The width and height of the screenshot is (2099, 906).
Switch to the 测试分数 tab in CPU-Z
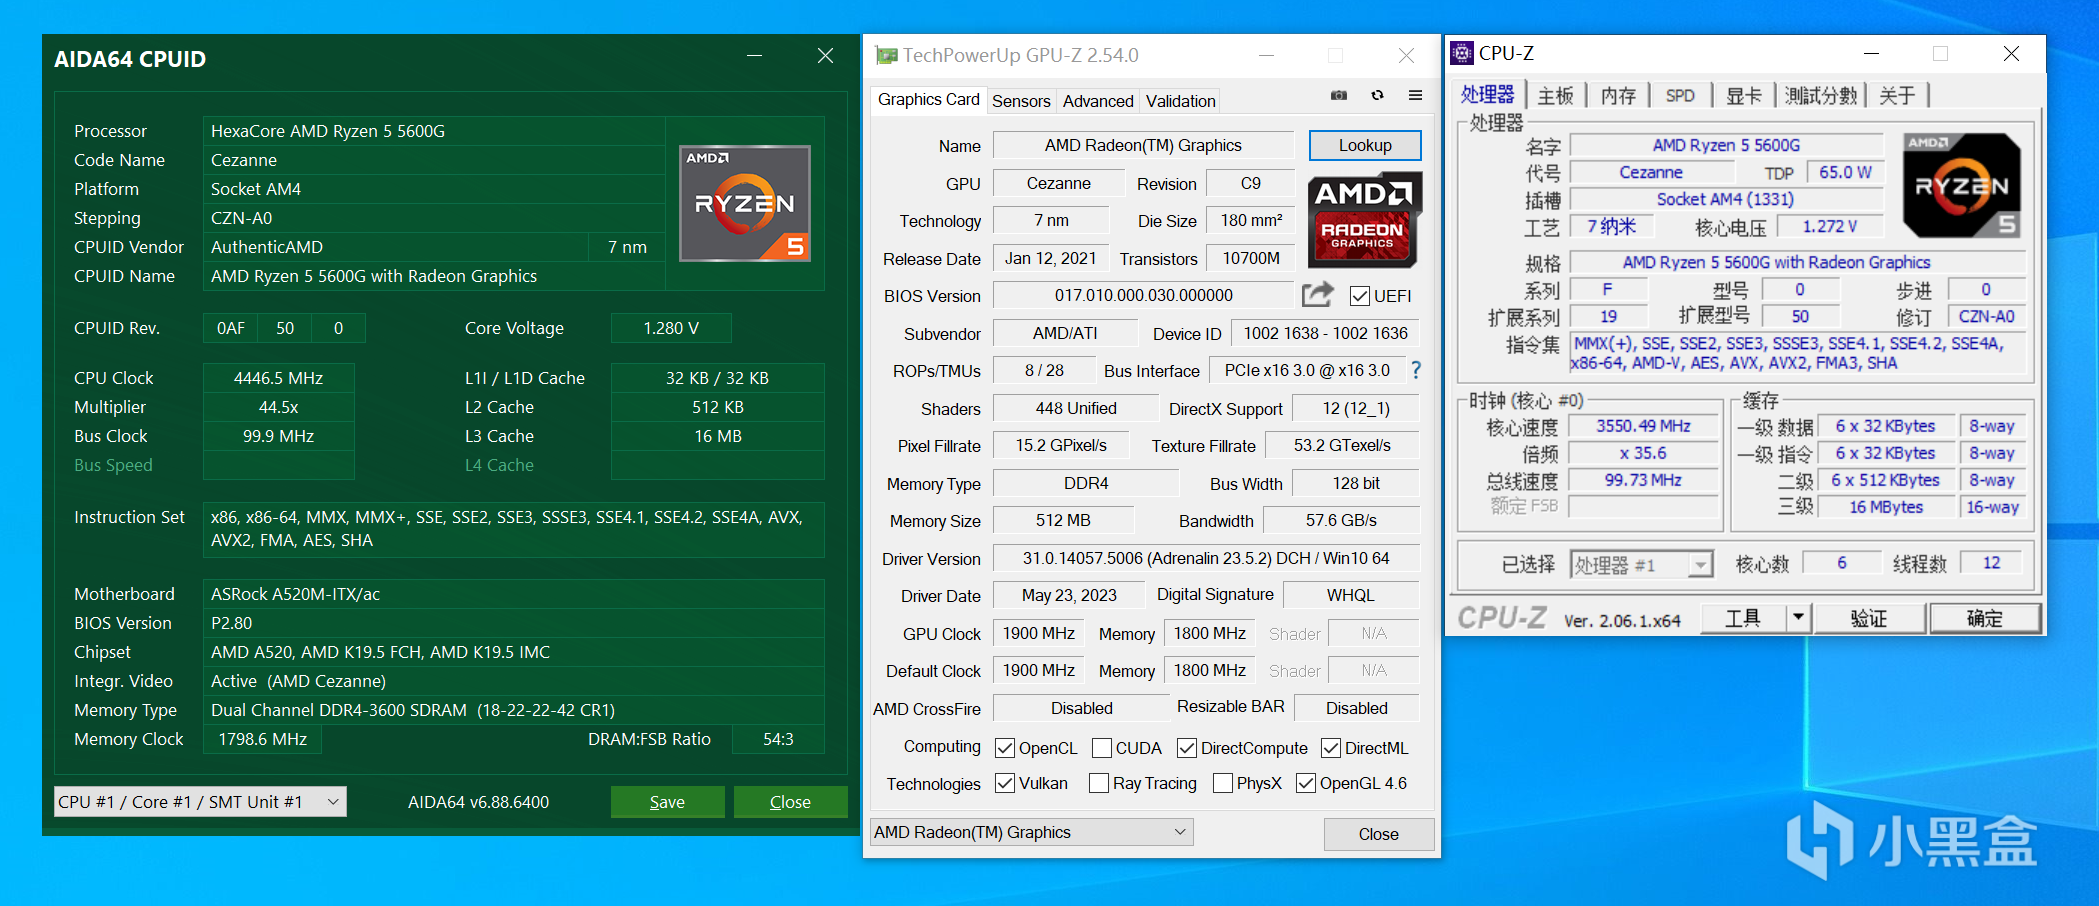click(1821, 95)
